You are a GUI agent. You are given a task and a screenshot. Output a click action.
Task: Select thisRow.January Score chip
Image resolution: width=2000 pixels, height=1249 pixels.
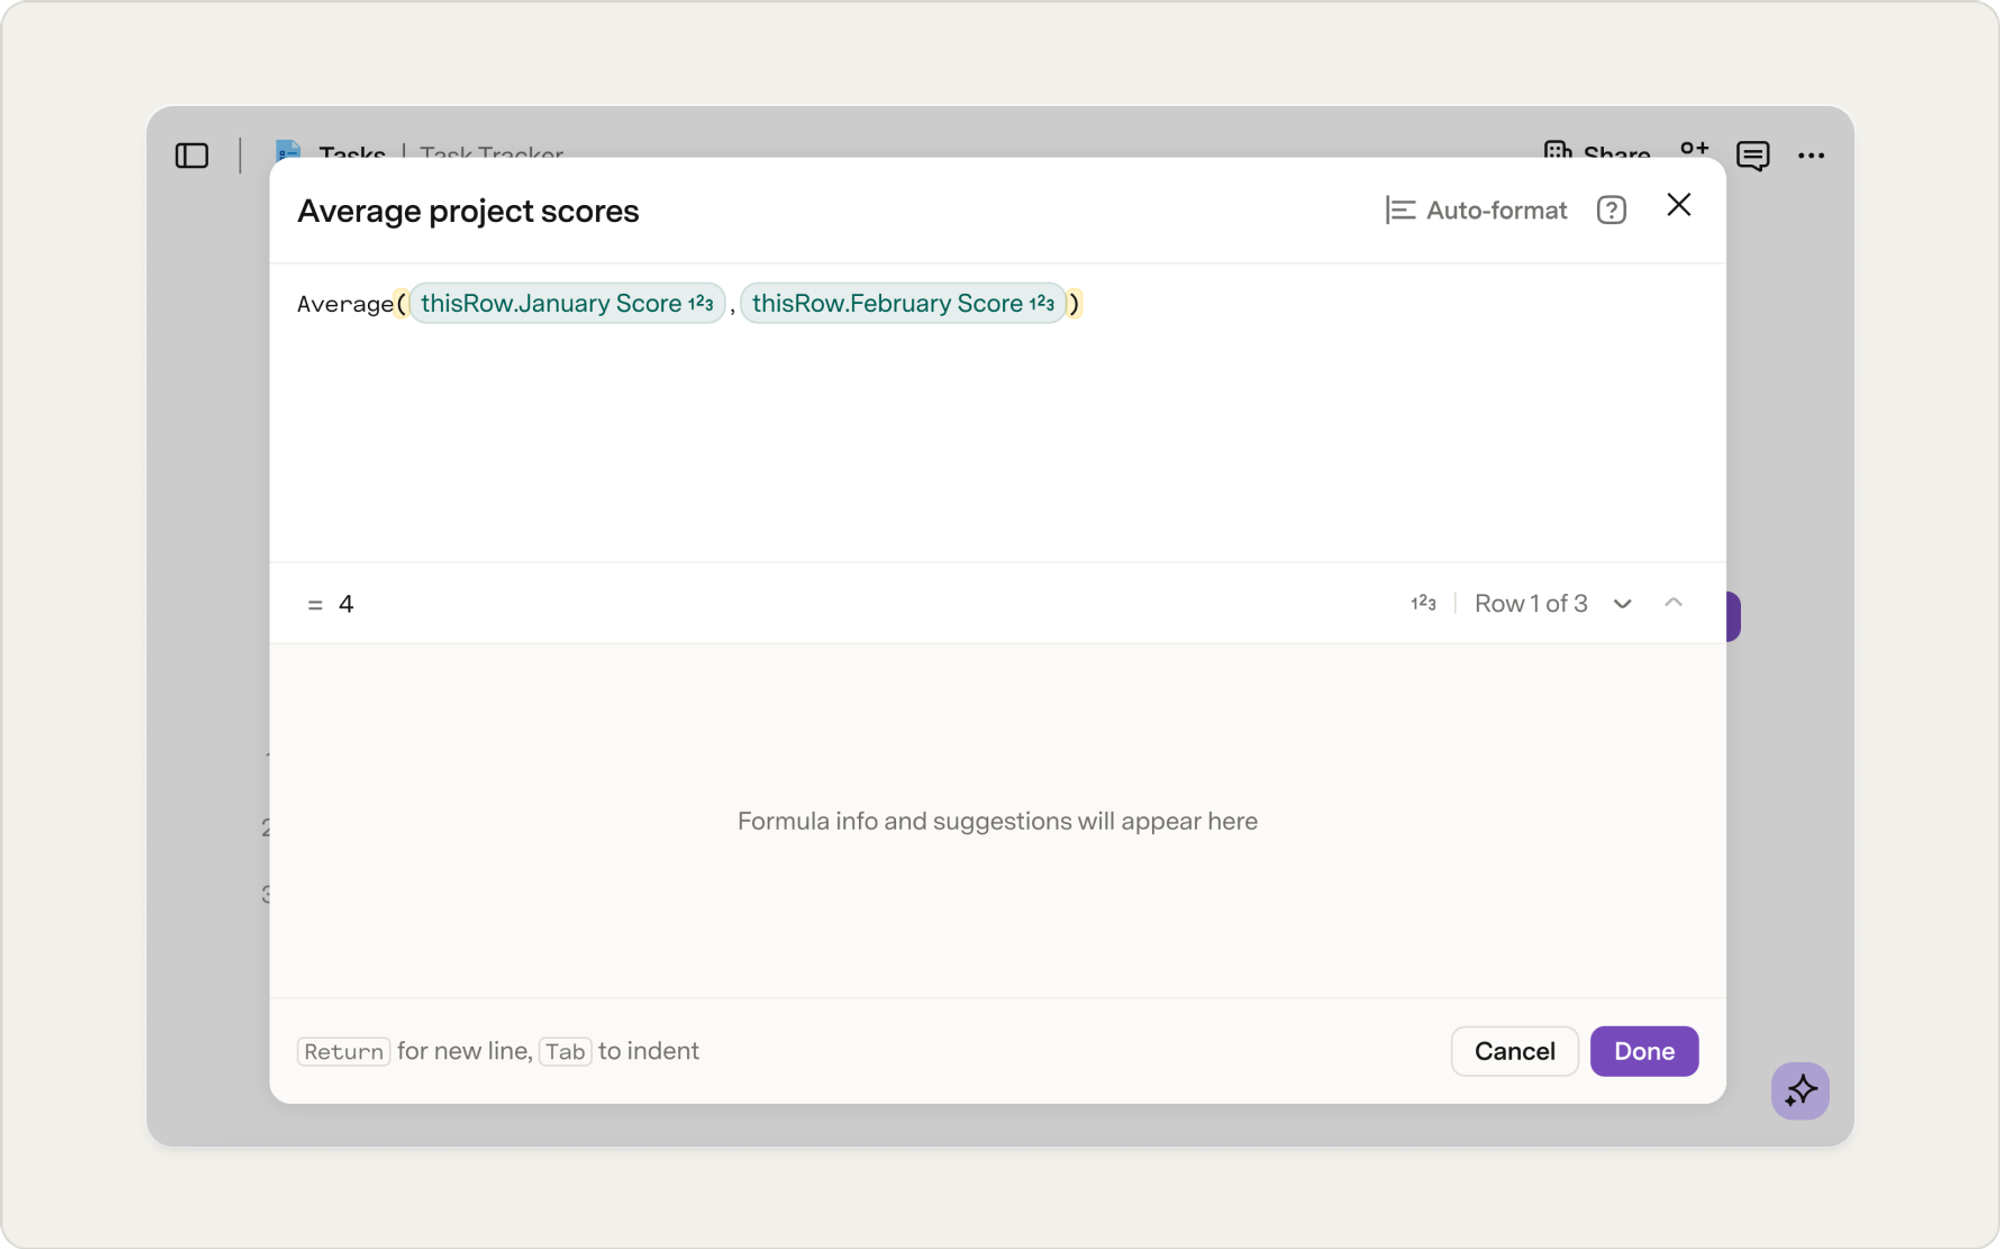[567, 303]
